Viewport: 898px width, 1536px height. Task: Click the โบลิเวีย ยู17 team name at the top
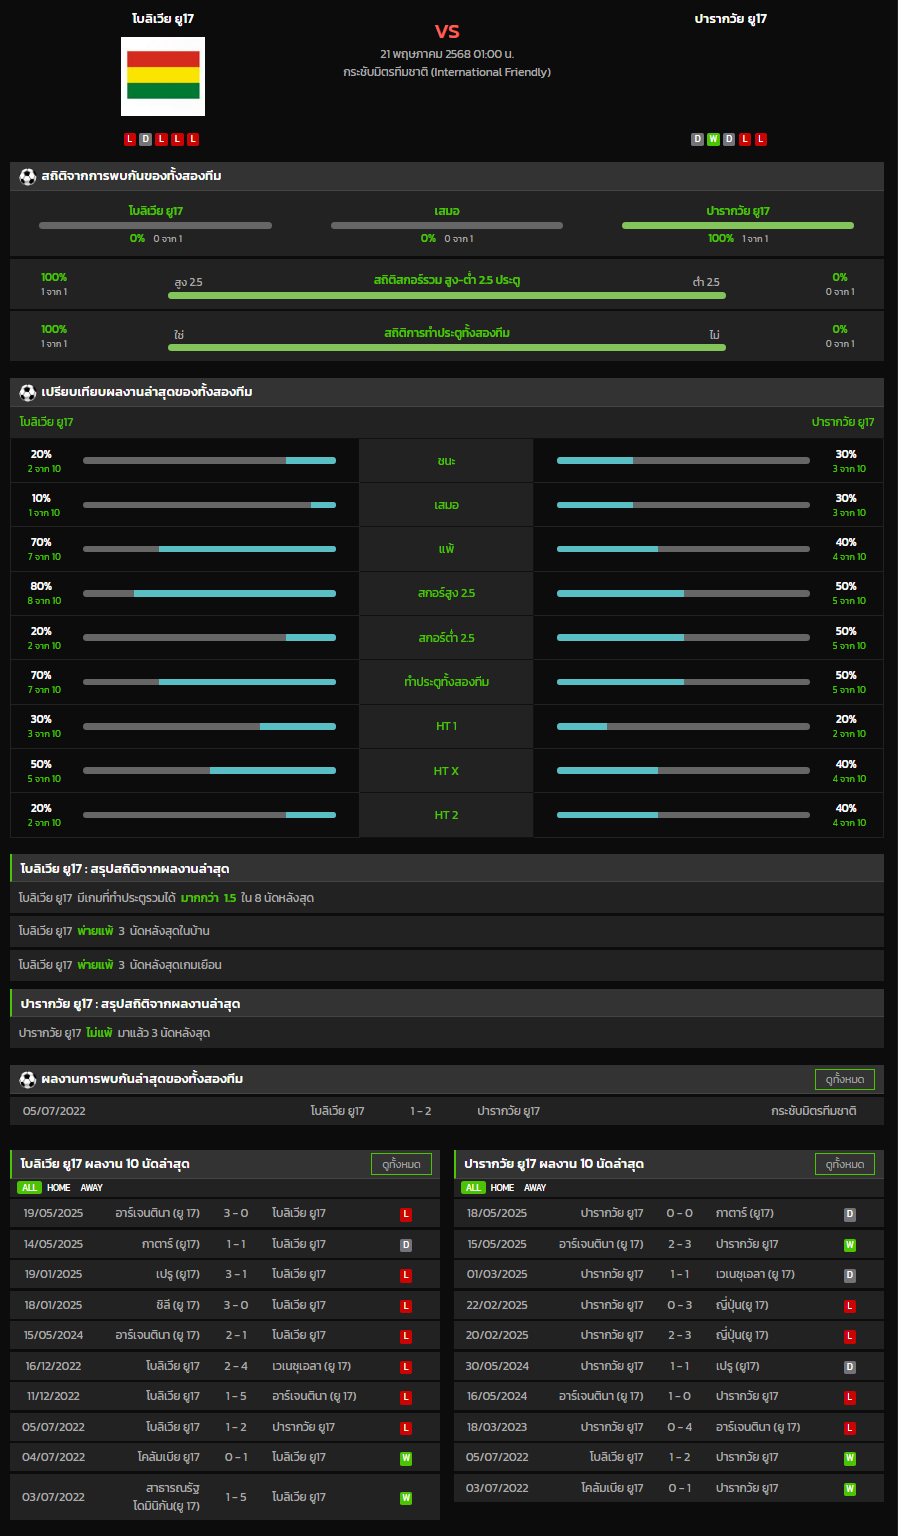[x=163, y=19]
